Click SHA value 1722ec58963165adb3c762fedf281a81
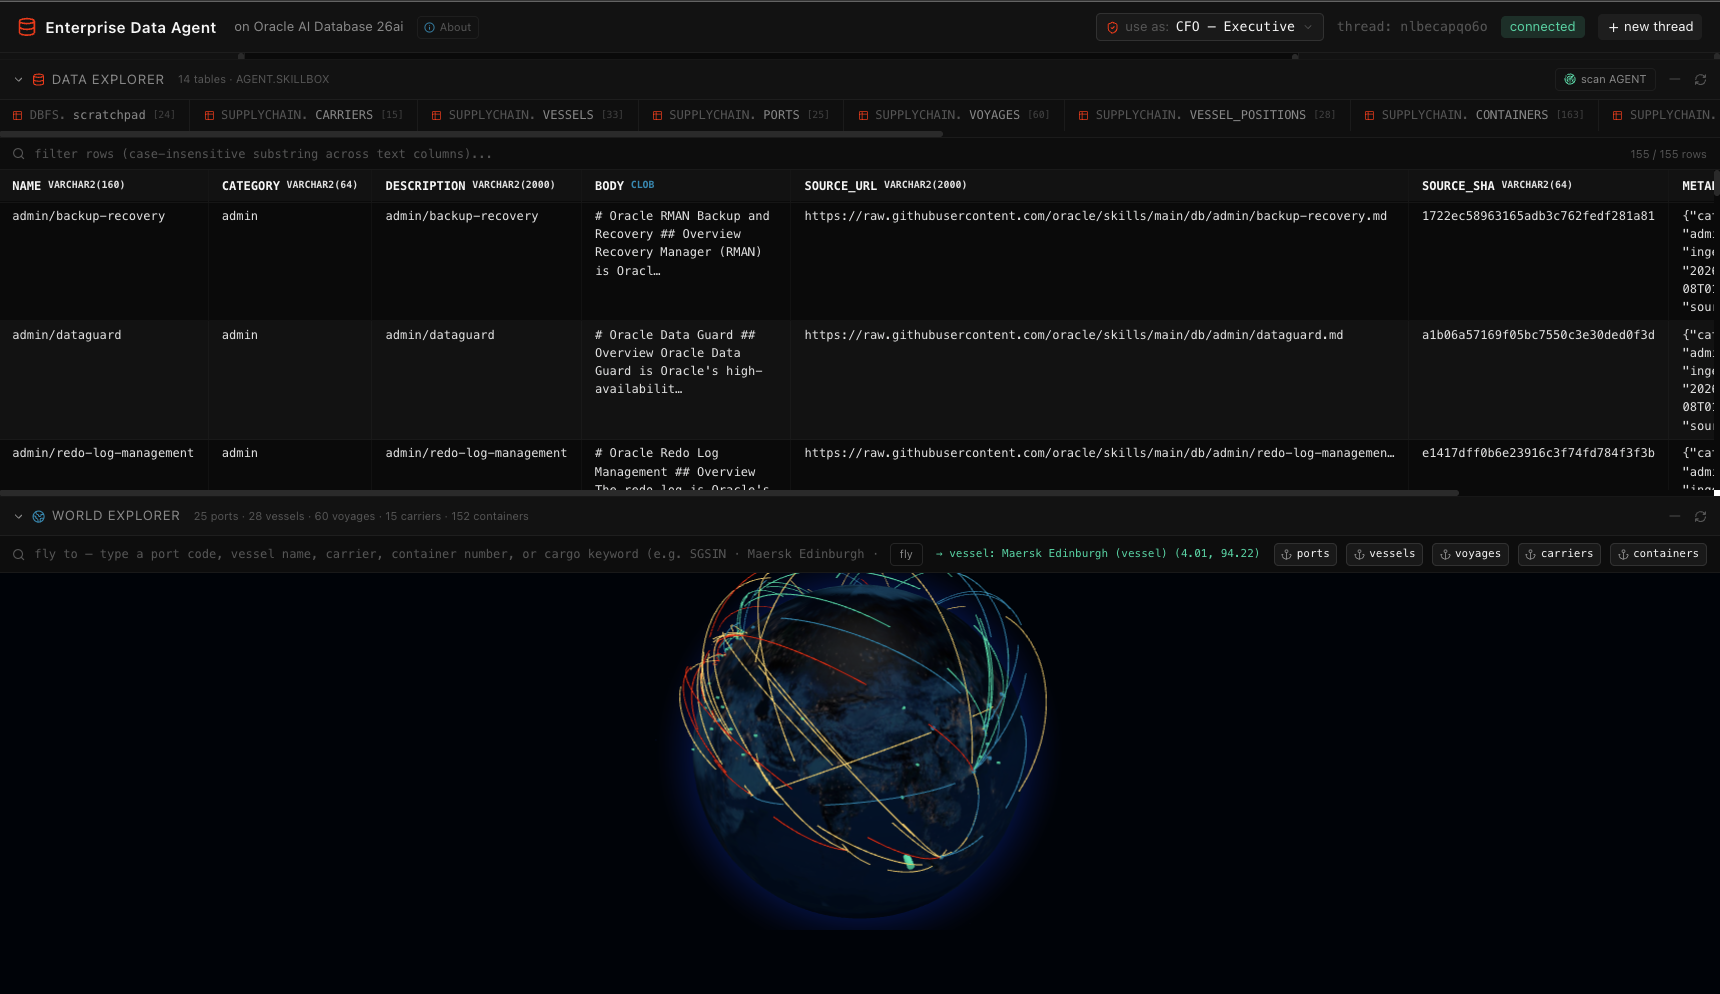Image resolution: width=1720 pixels, height=994 pixels. click(1538, 216)
